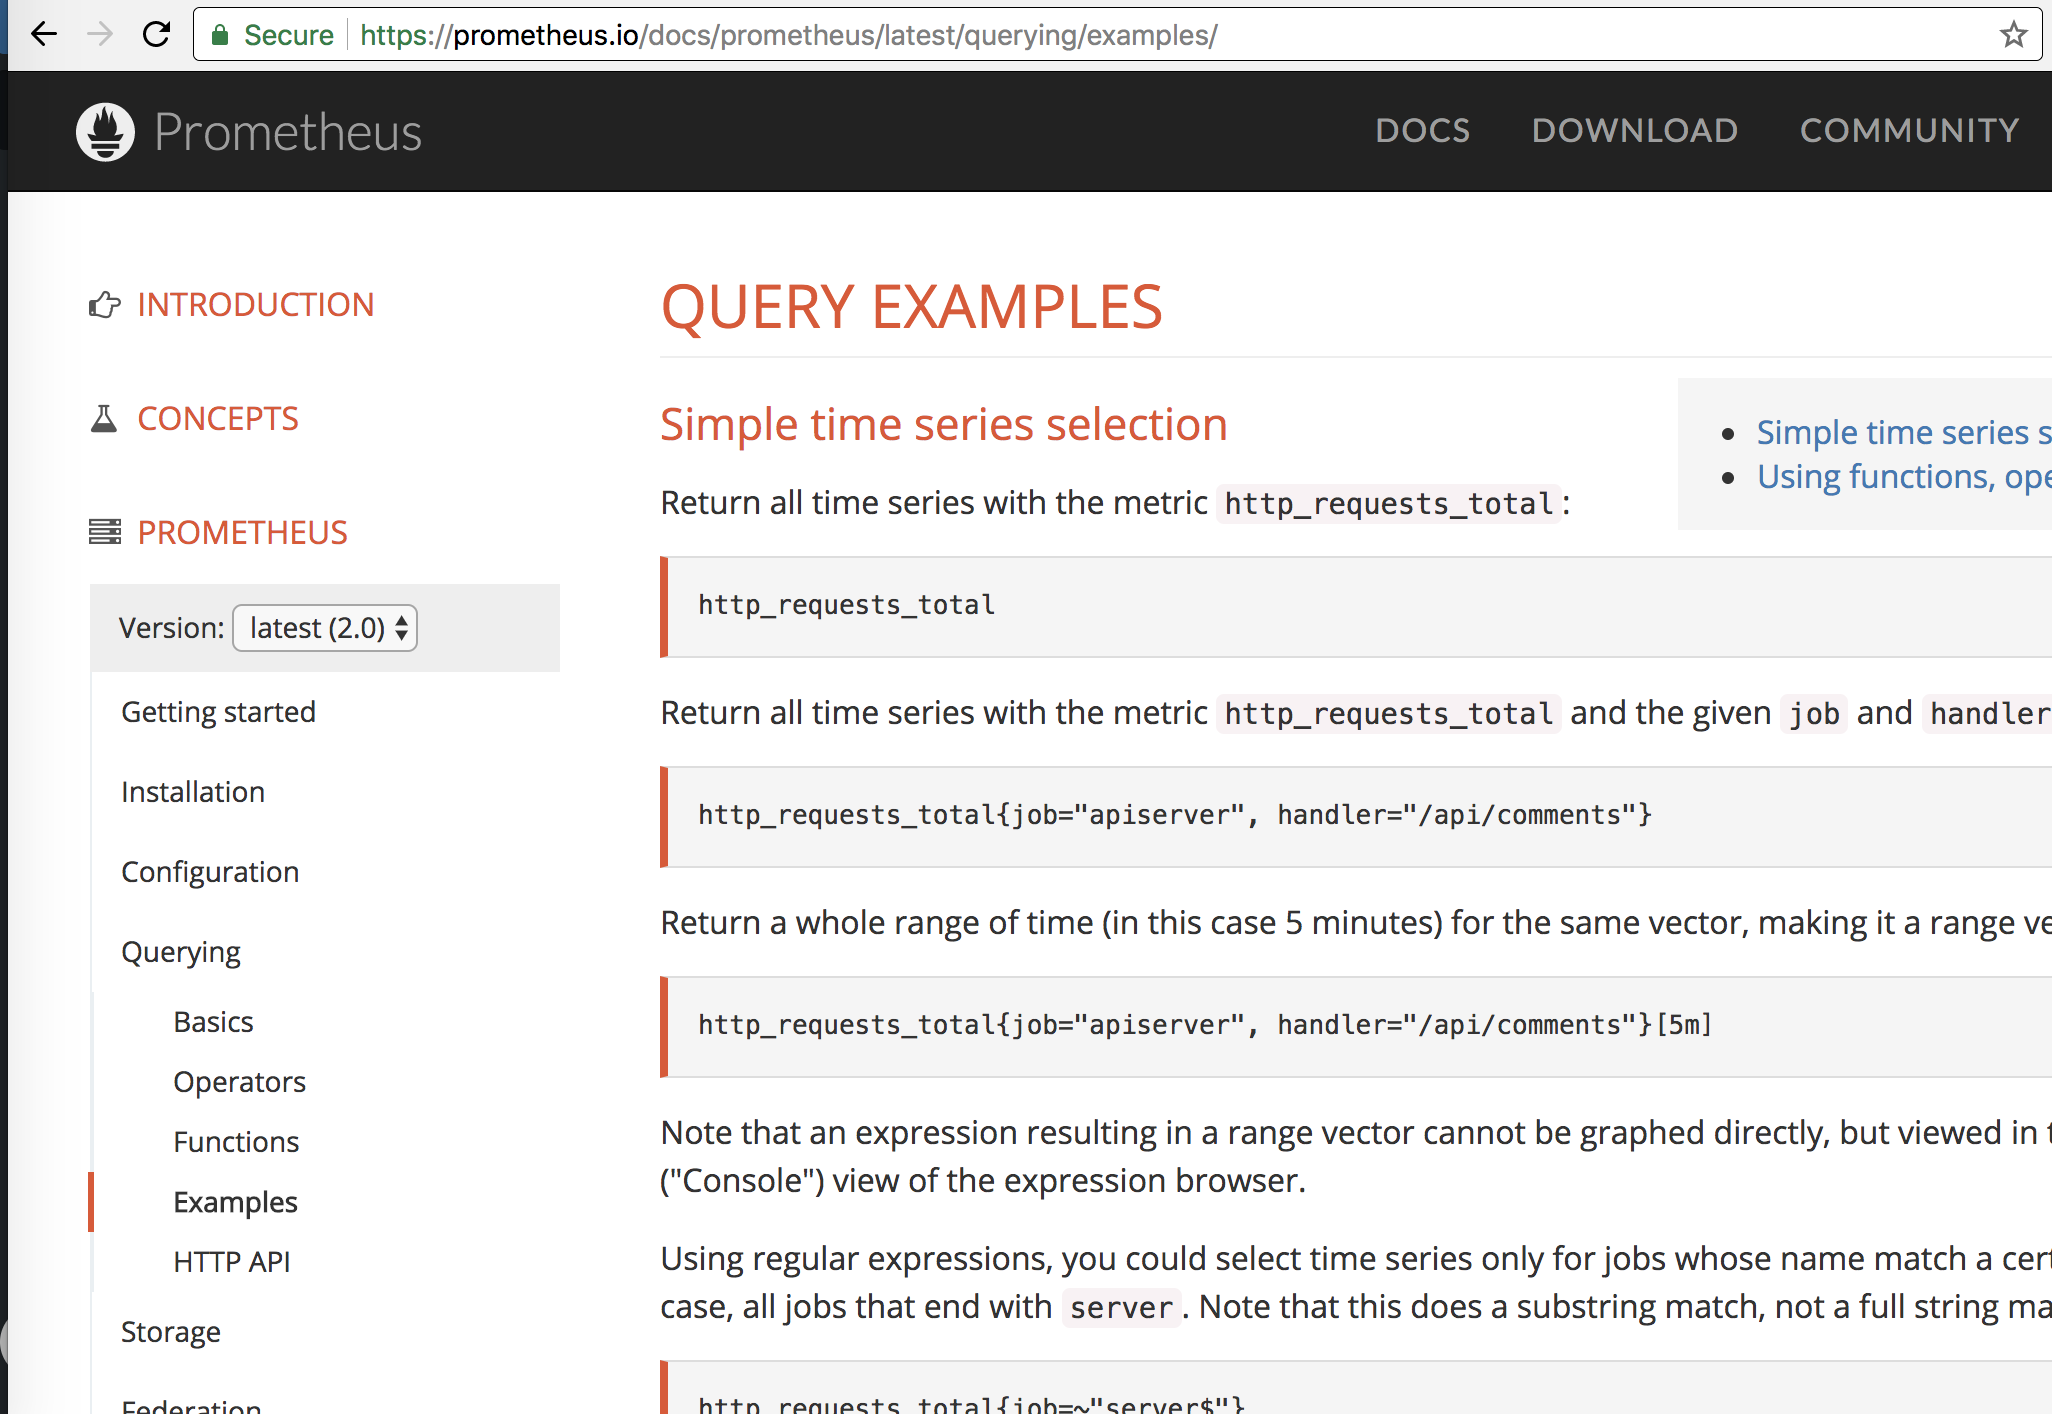Open the HTTP API page
Viewport: 2052px width, 1414px height.
231,1261
